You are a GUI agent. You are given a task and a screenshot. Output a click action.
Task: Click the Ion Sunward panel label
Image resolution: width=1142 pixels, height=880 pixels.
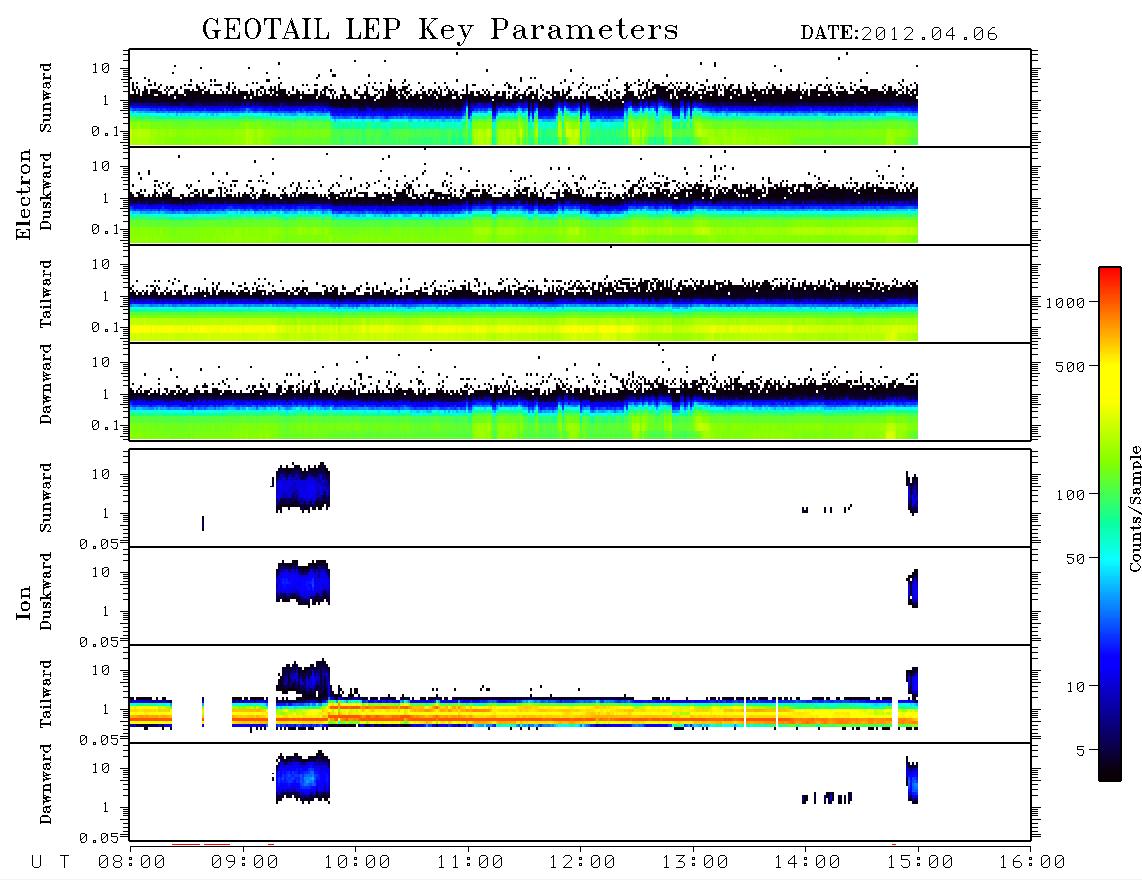[46, 498]
